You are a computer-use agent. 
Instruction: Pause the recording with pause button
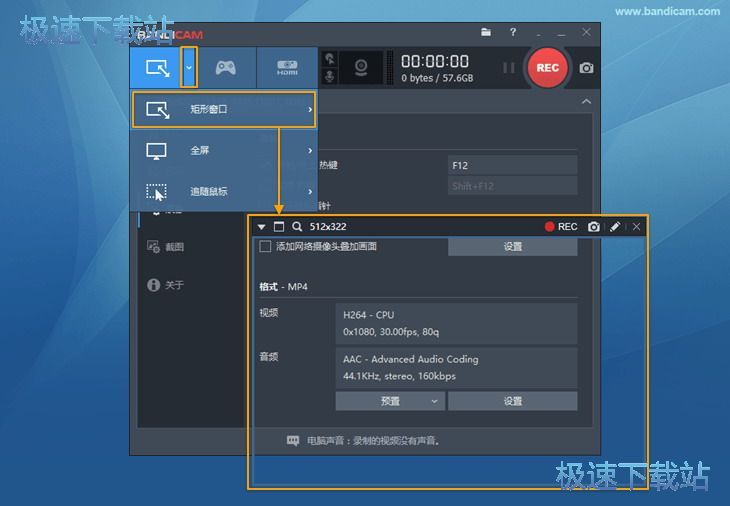click(x=509, y=68)
